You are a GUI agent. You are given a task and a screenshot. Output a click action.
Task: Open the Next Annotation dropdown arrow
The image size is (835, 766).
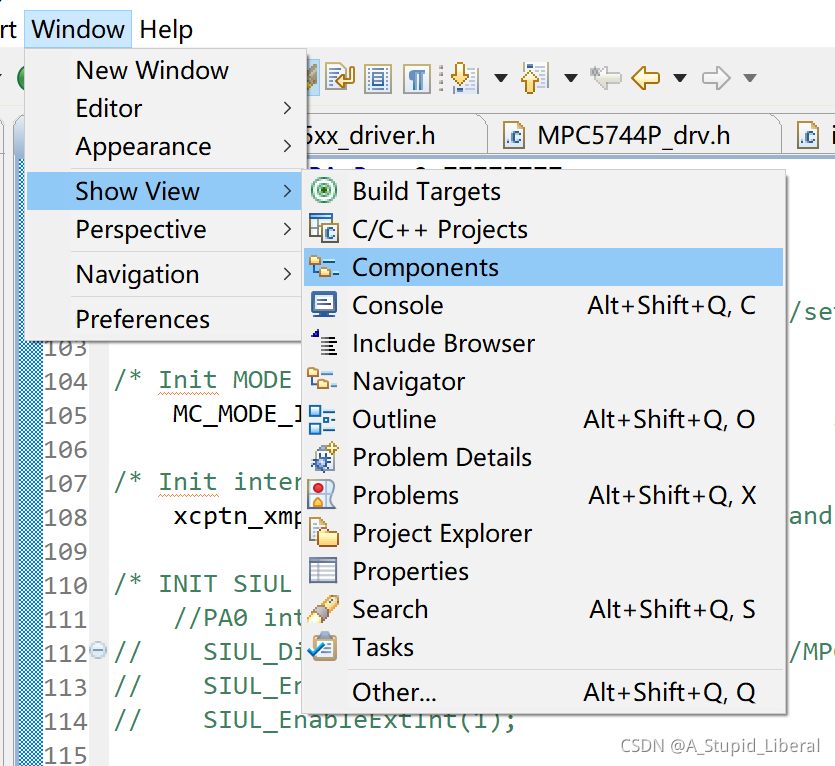501,78
